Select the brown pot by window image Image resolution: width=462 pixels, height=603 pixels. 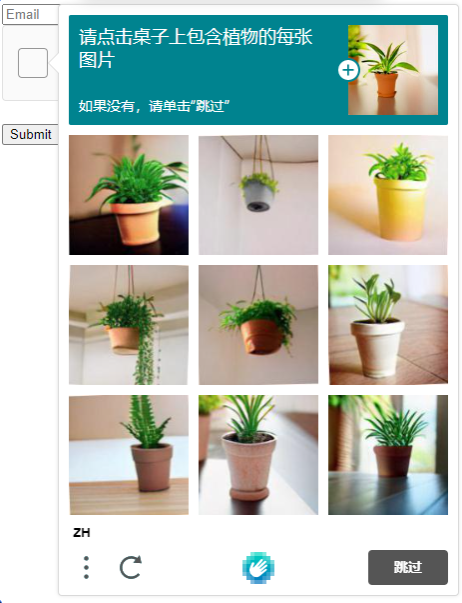[388, 455]
